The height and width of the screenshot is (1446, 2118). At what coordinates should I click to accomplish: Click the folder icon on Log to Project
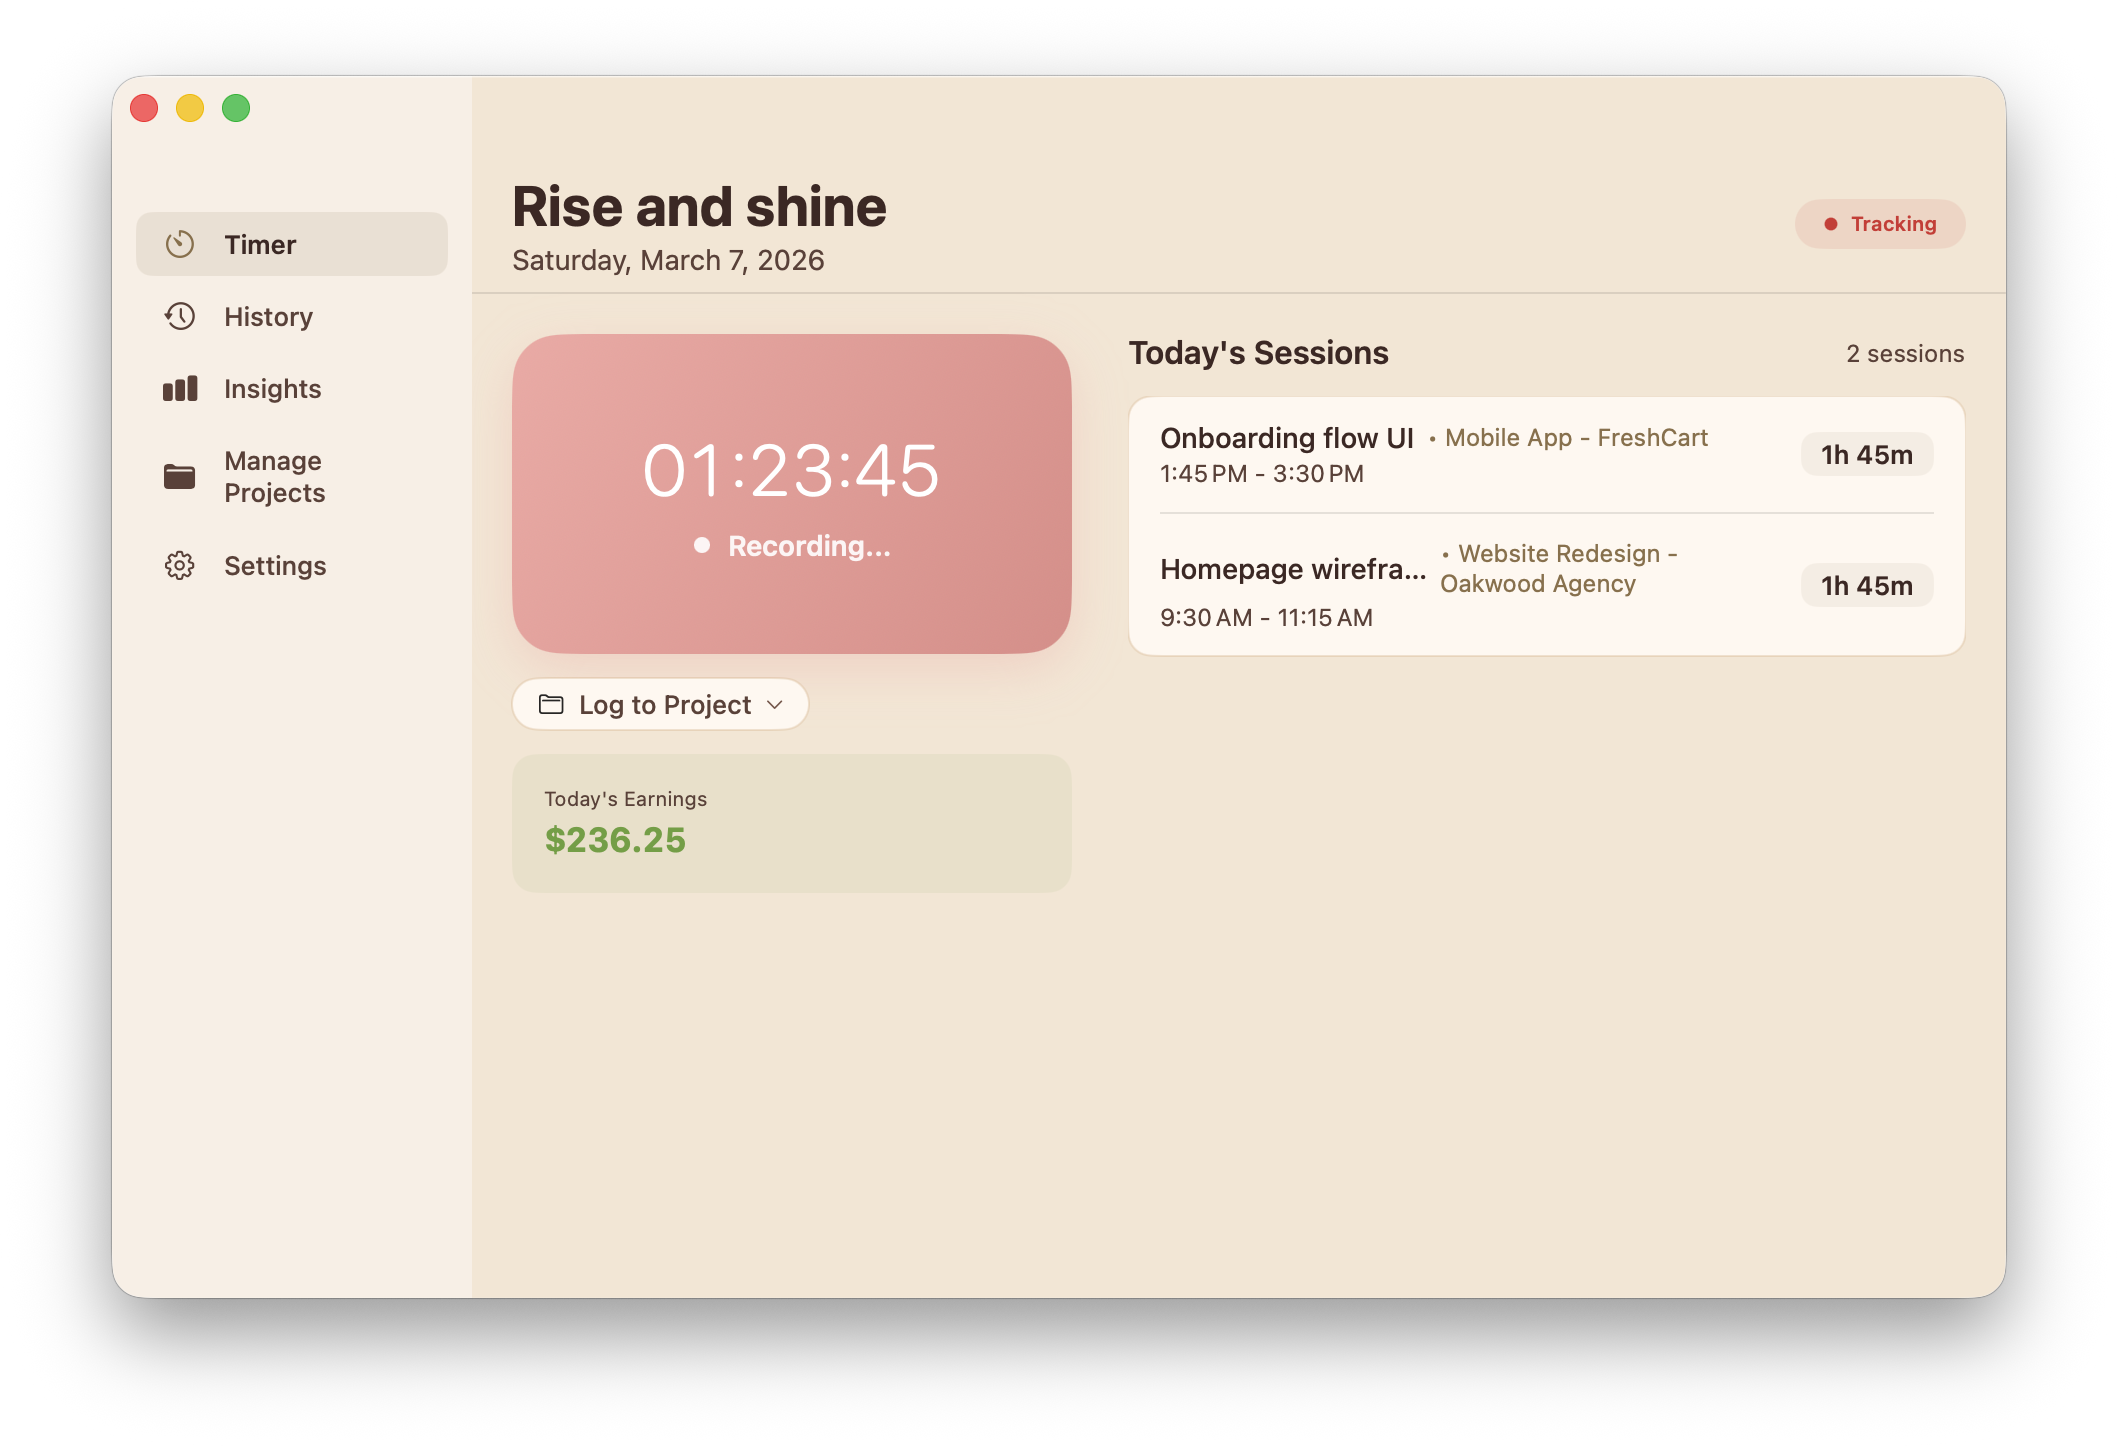(x=551, y=704)
